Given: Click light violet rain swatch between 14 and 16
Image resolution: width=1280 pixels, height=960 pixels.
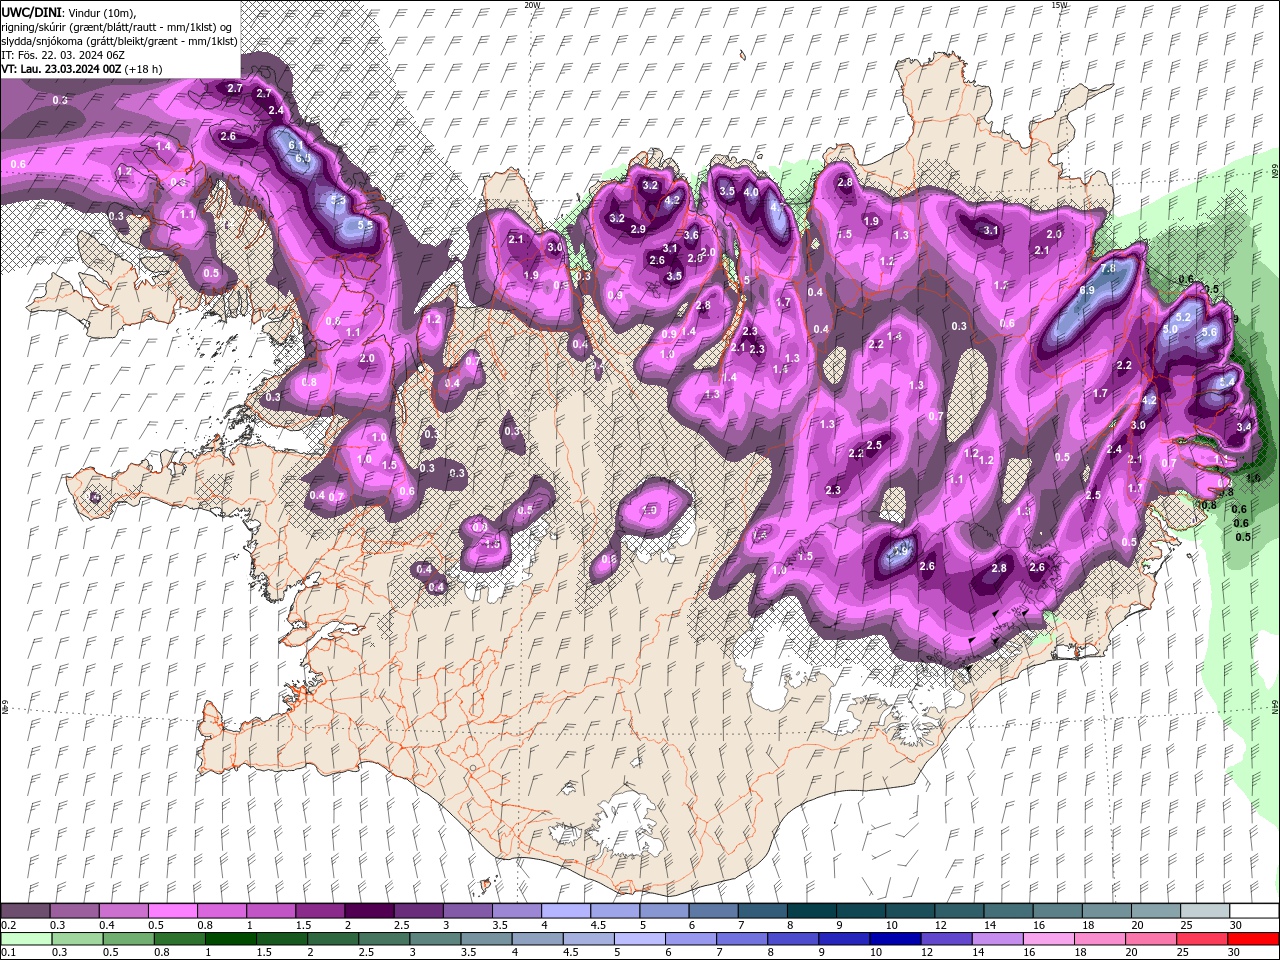Looking at the screenshot, I should point(997,939).
